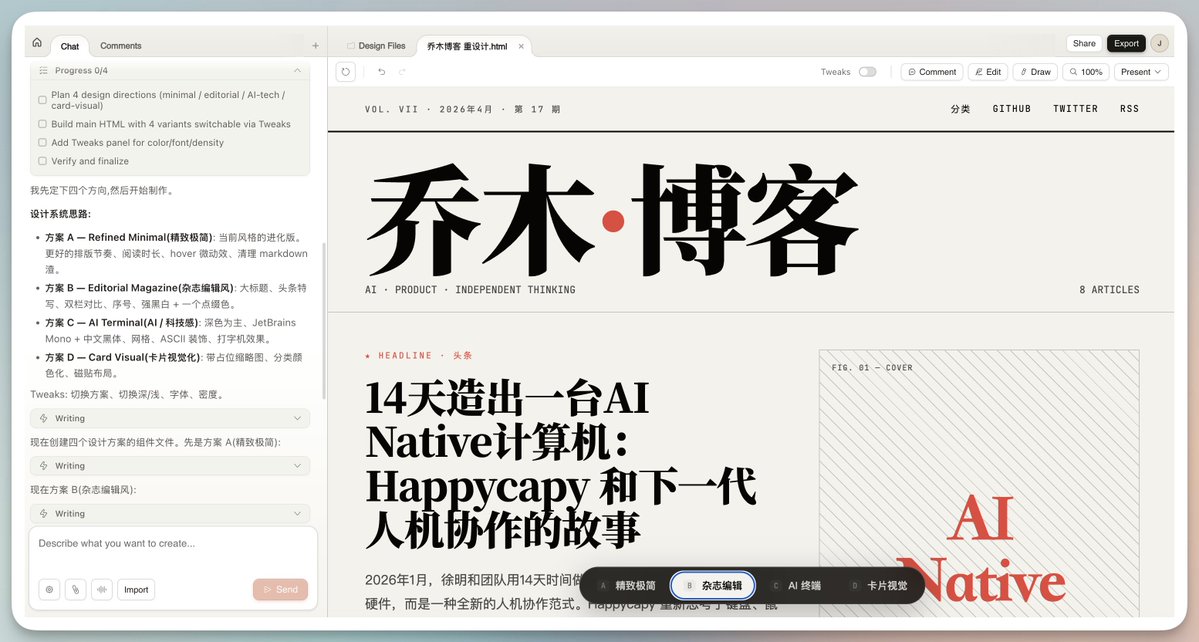Click the 乔木·博客 masthead title

(x=612, y=220)
